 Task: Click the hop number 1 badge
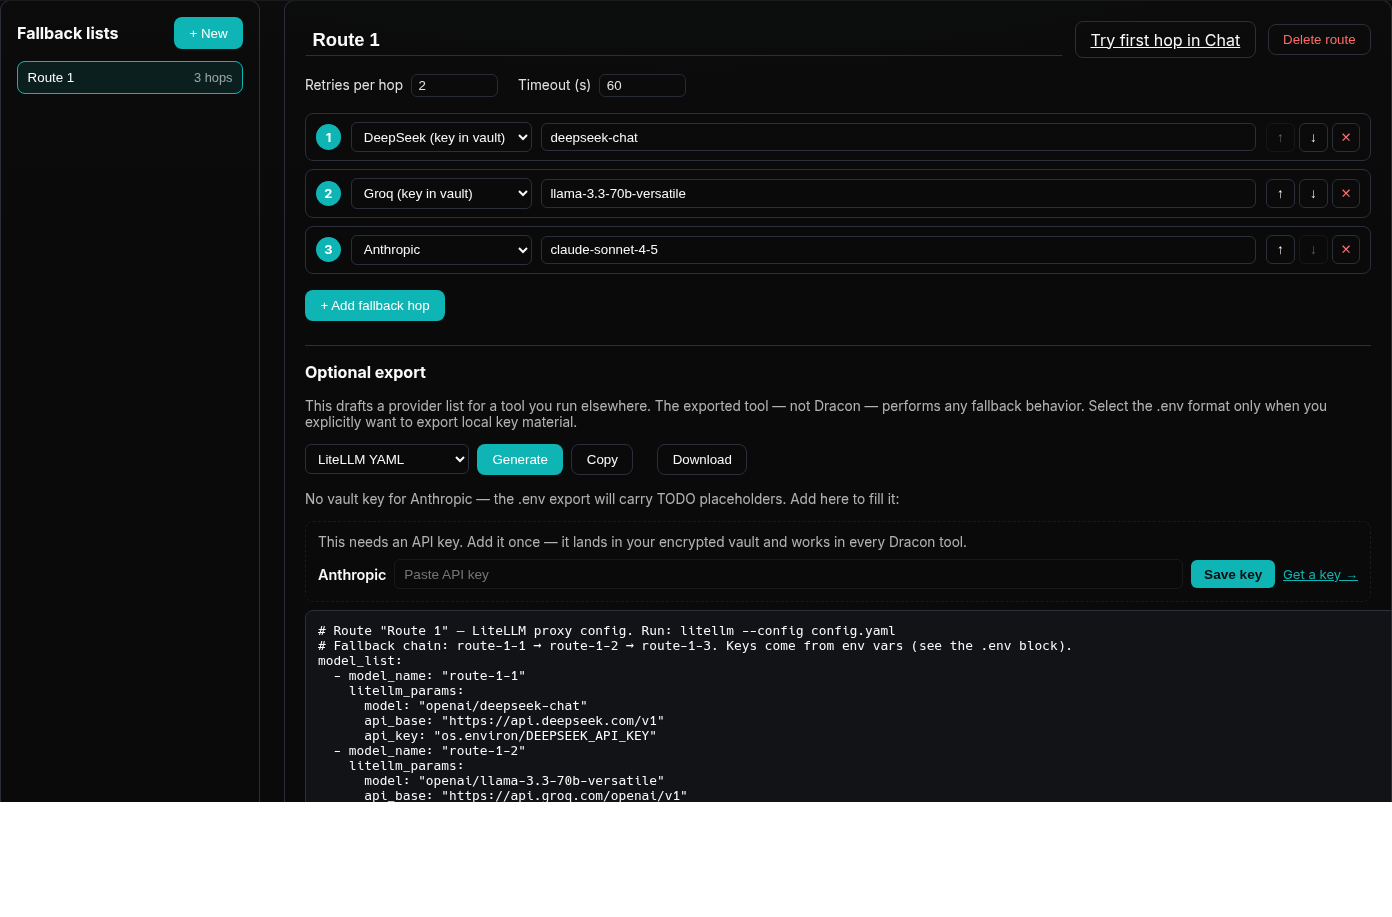(x=328, y=137)
